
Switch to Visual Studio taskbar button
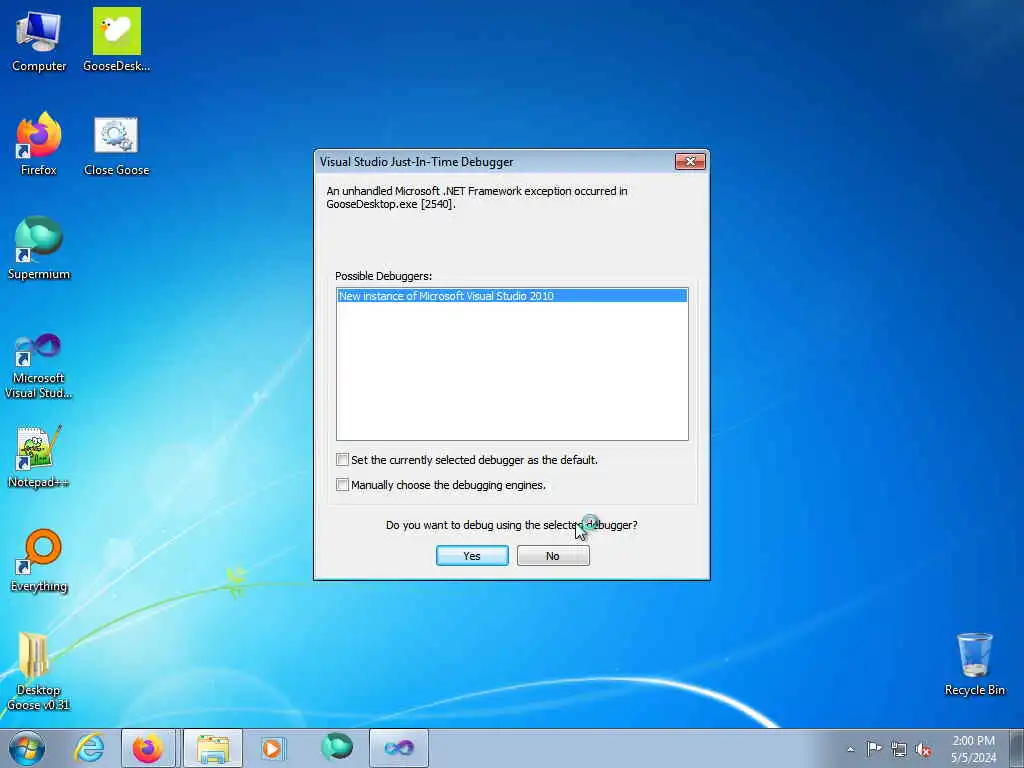(399, 748)
